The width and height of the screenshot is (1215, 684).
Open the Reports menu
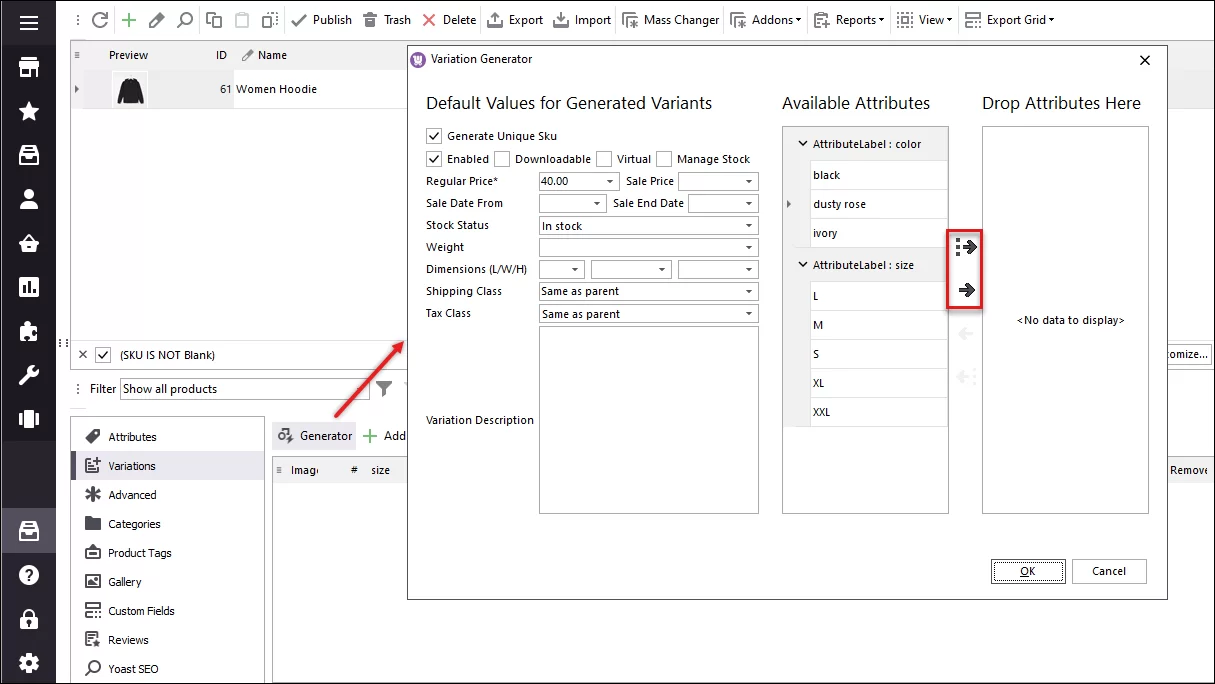pyautogui.click(x=848, y=19)
